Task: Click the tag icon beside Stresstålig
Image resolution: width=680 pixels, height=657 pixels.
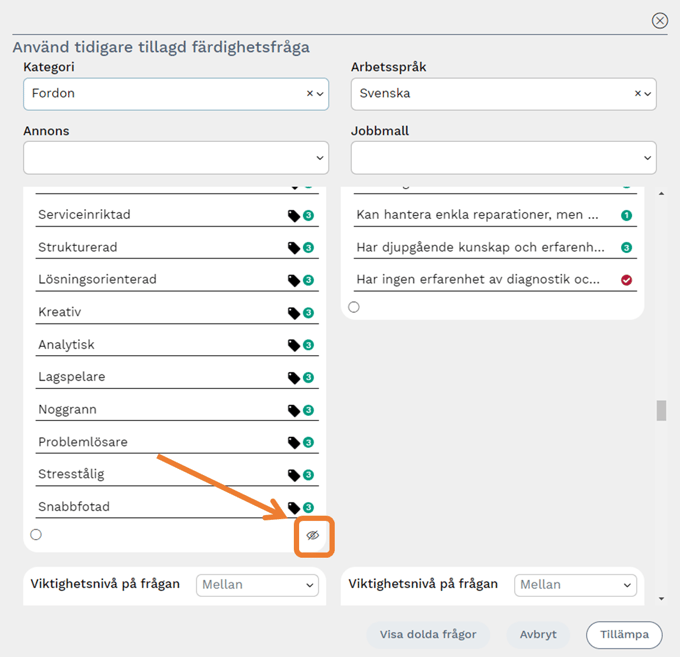Action: tap(294, 475)
